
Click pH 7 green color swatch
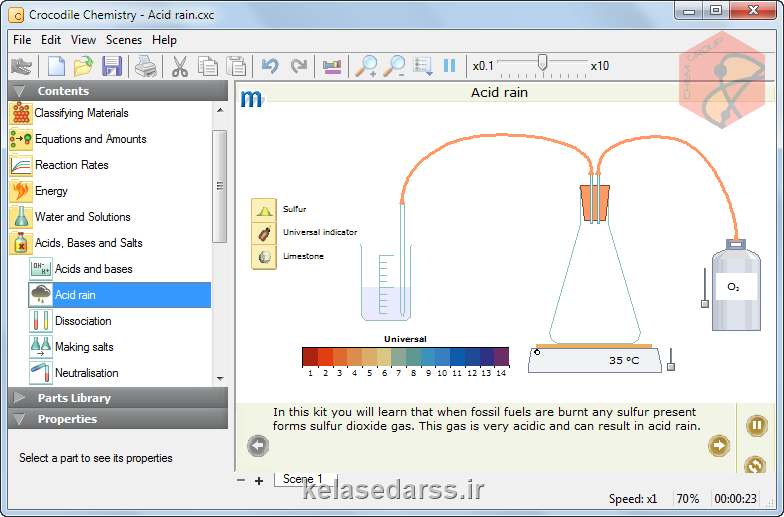(398, 357)
